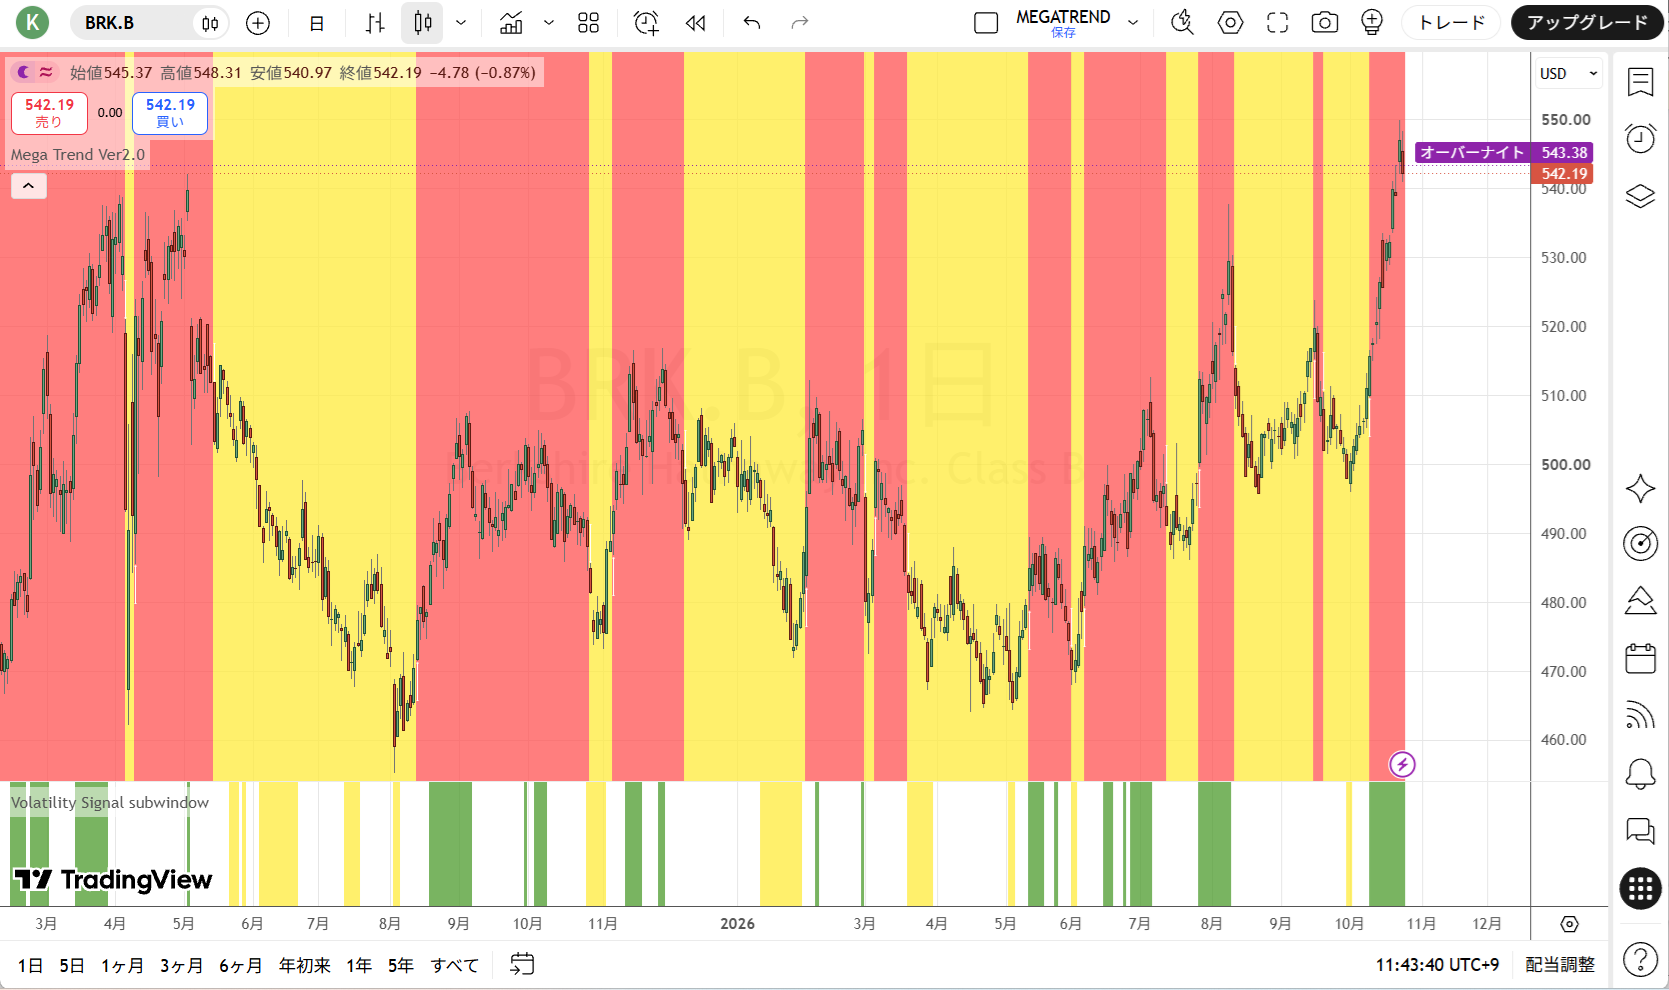The width and height of the screenshot is (1669, 990).
Task: Click the アップグレード button
Action: tap(1587, 23)
